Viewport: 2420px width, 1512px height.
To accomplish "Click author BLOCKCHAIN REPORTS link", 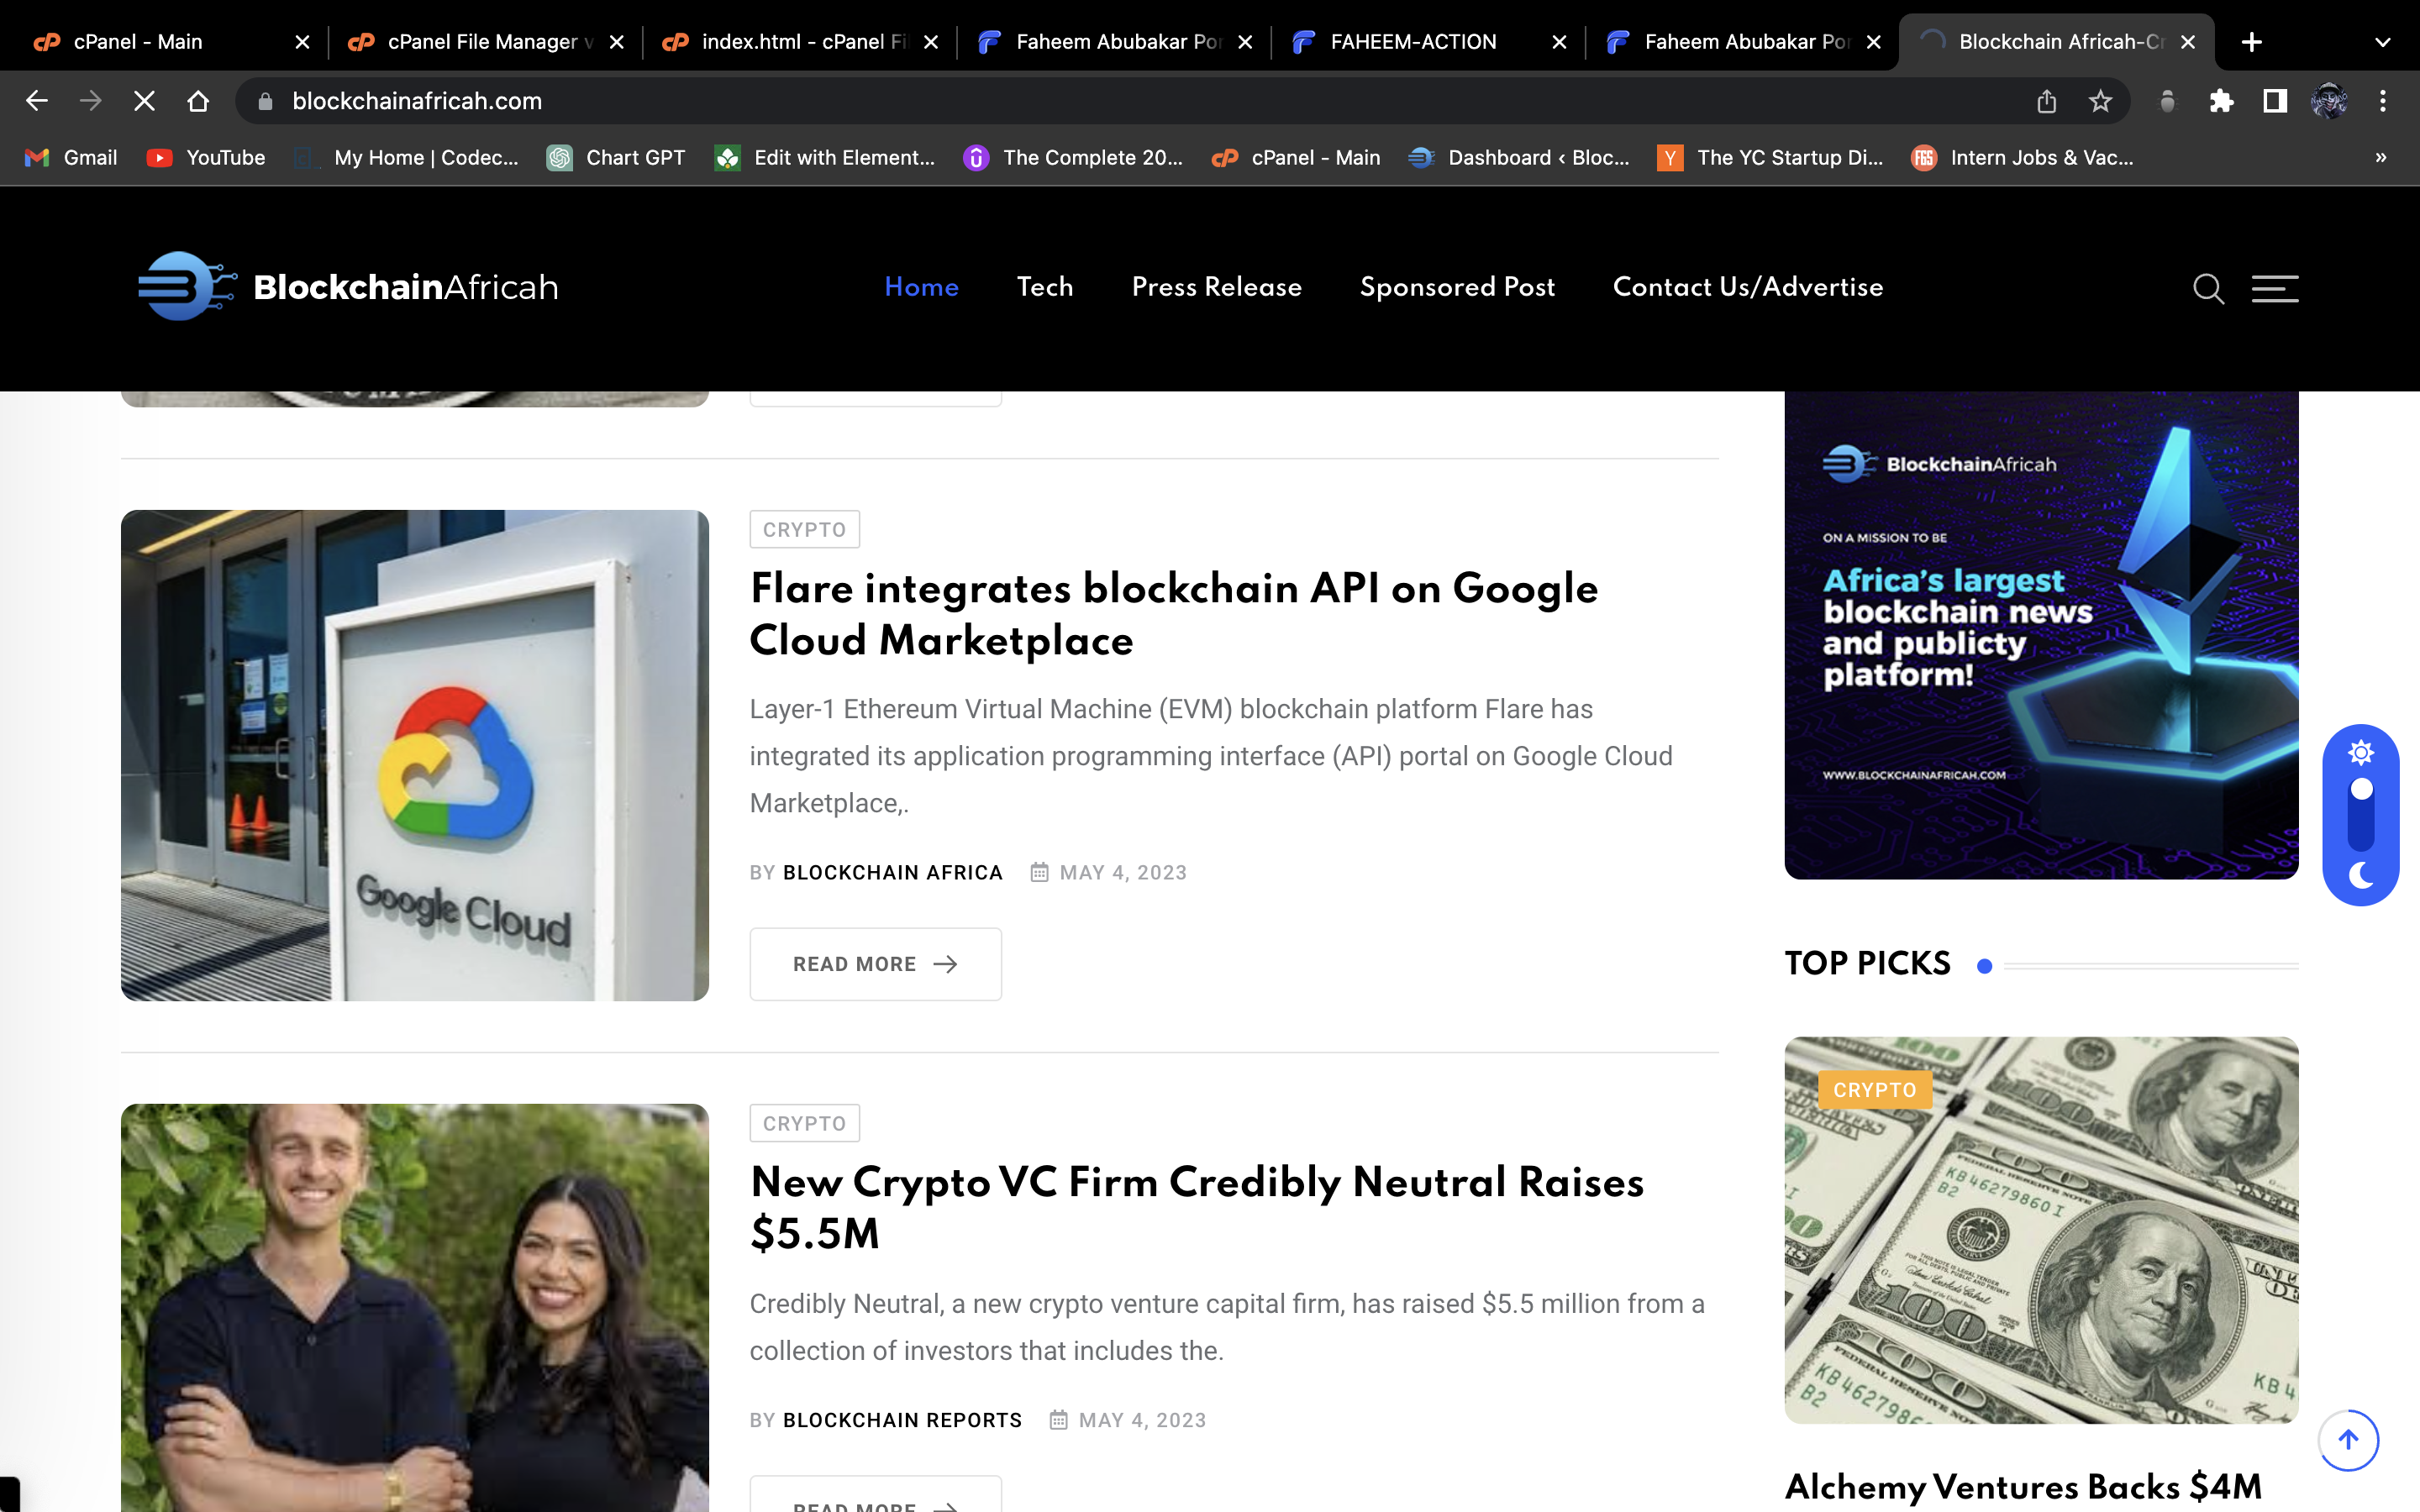I will click(902, 1420).
